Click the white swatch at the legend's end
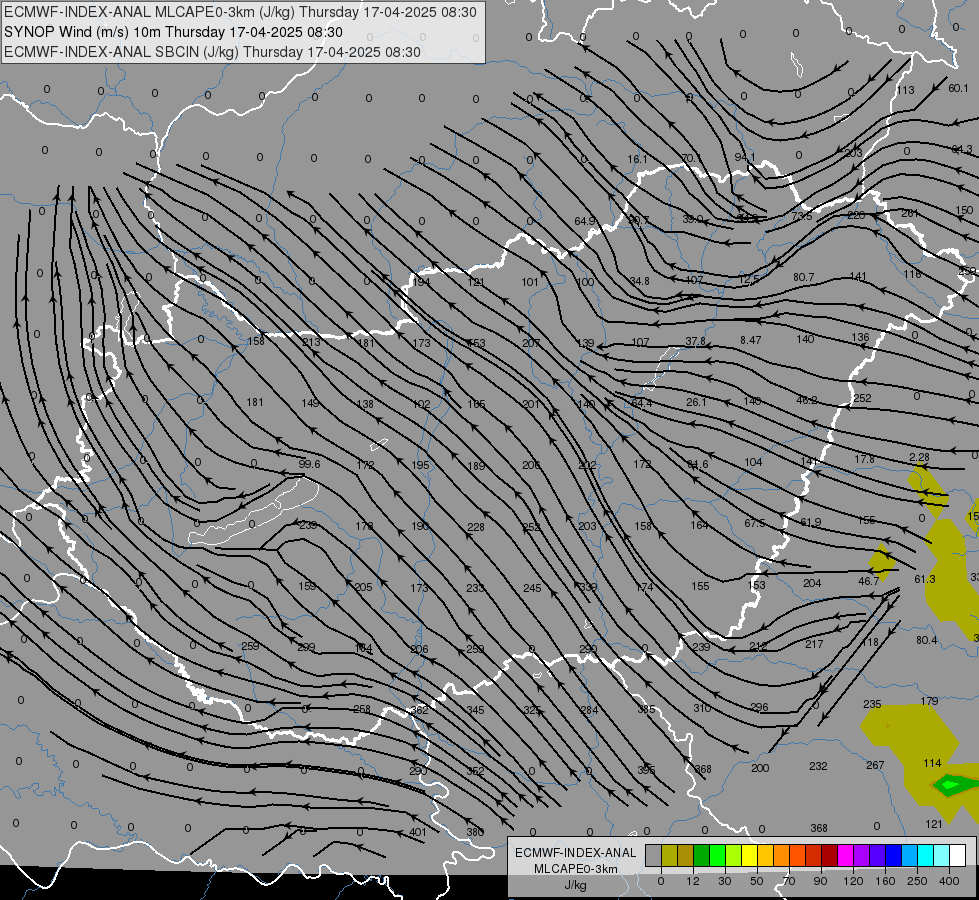 coord(958,856)
